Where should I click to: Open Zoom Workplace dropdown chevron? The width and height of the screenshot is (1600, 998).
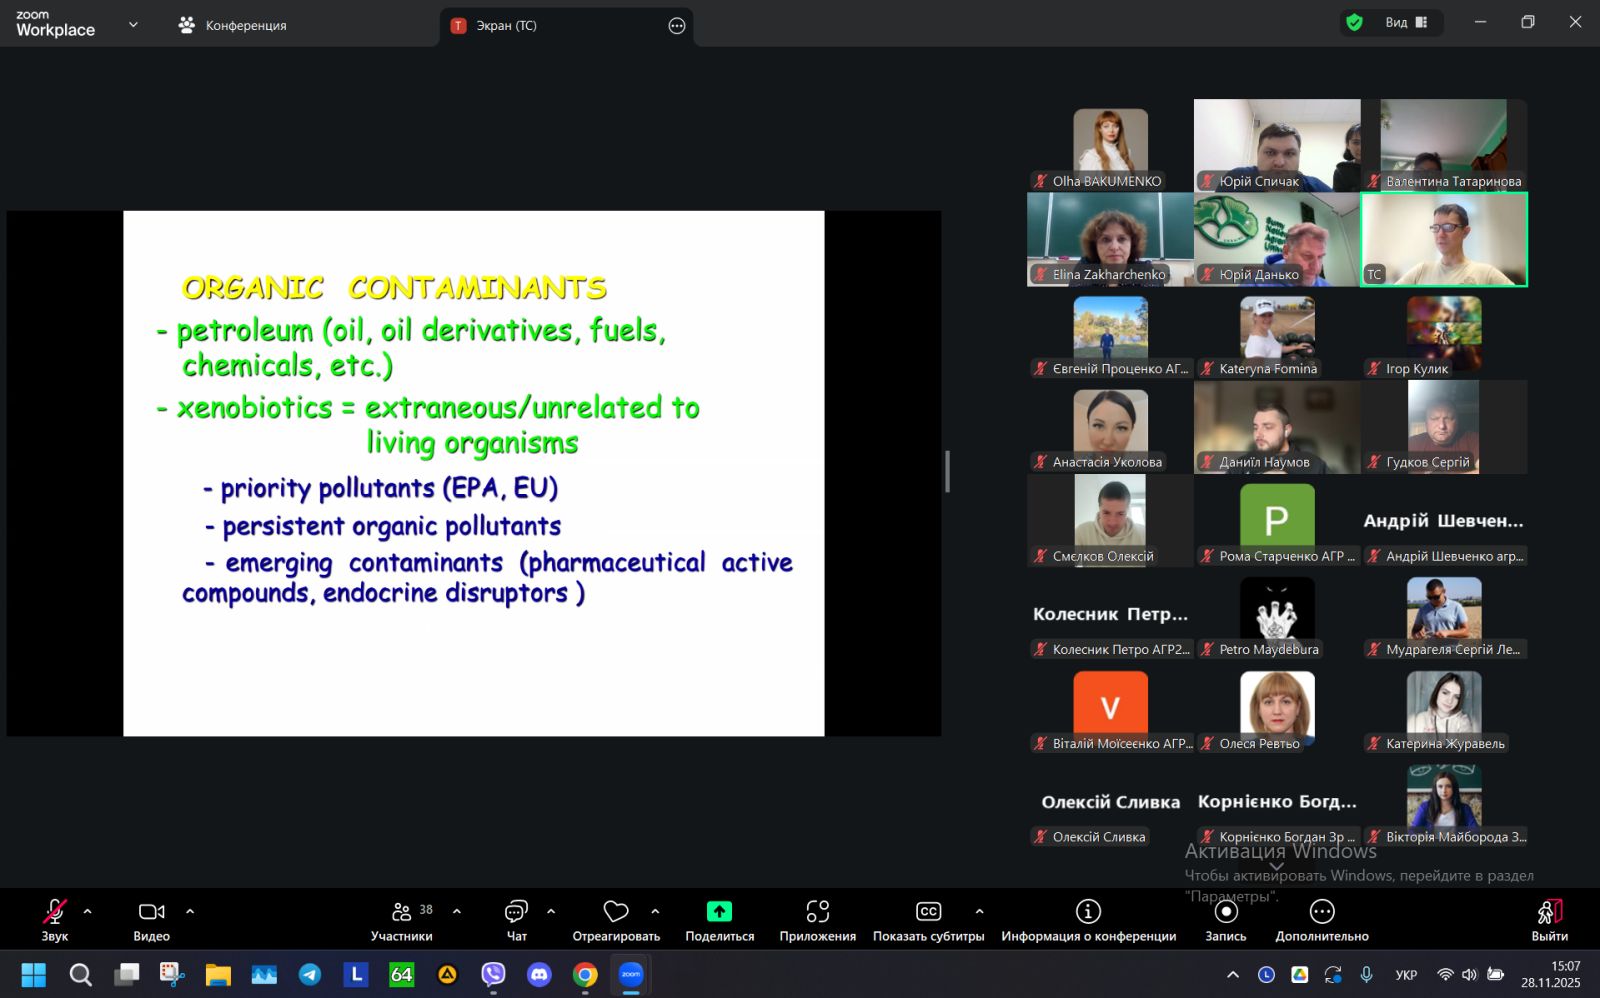133,25
